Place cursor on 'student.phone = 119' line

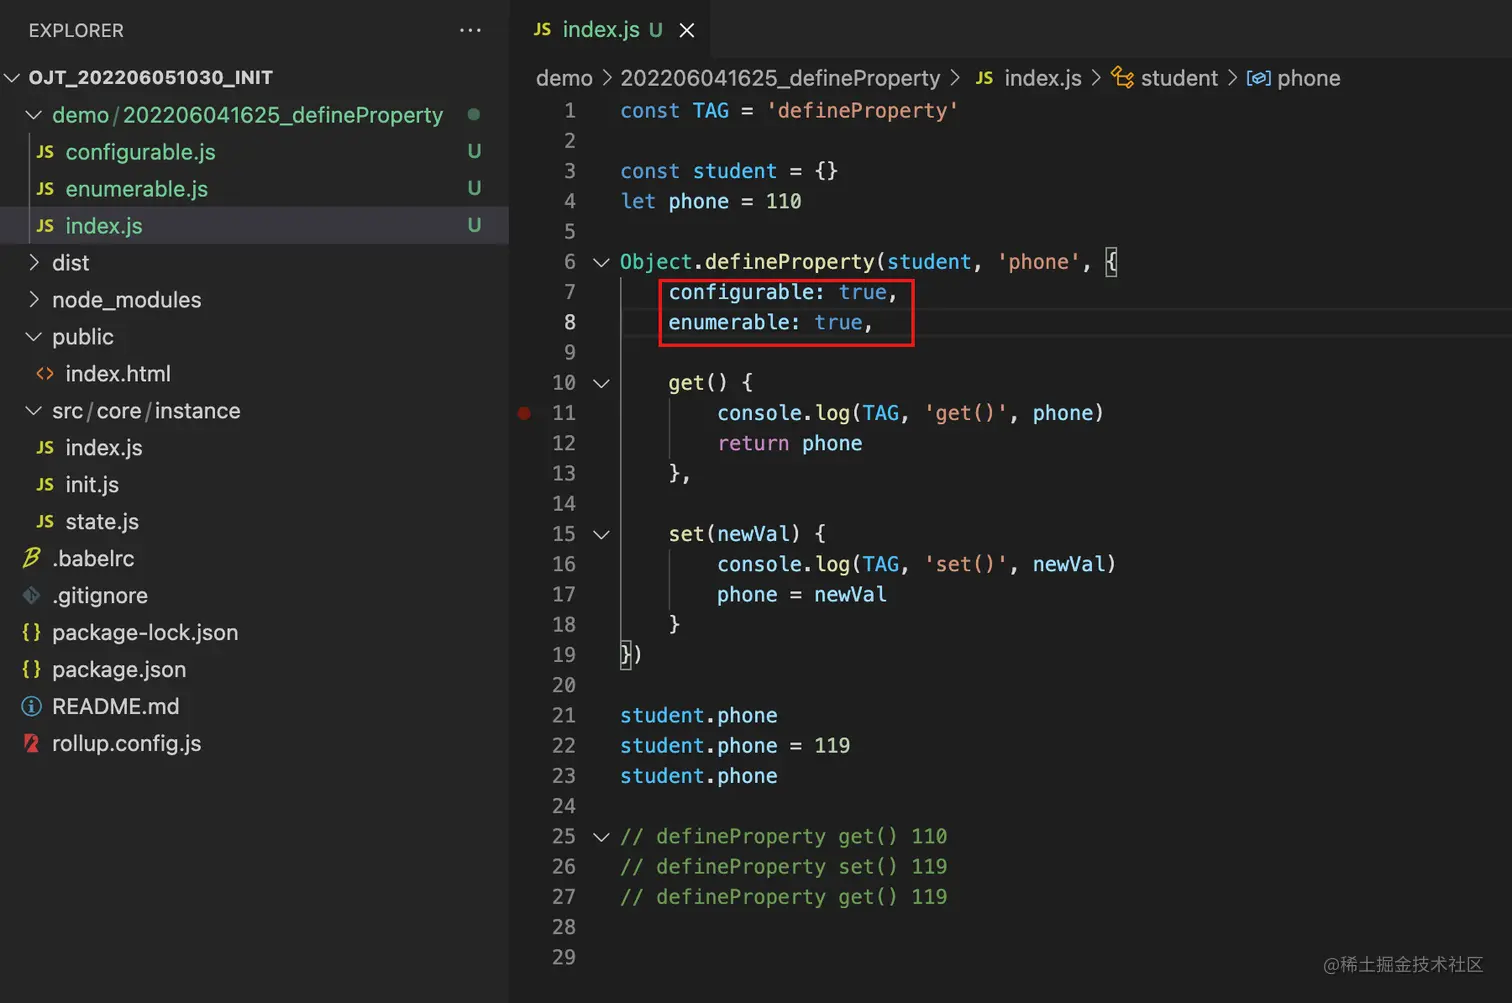click(735, 745)
